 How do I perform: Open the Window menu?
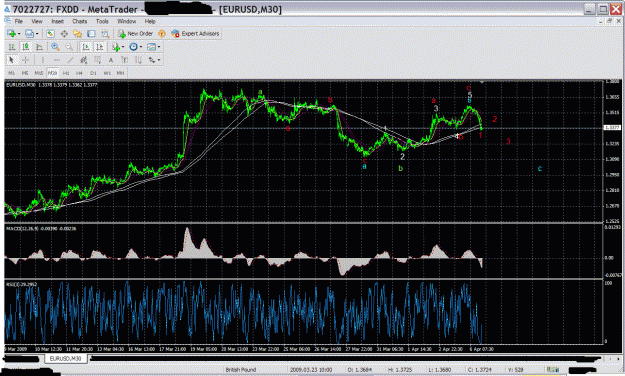click(126, 21)
